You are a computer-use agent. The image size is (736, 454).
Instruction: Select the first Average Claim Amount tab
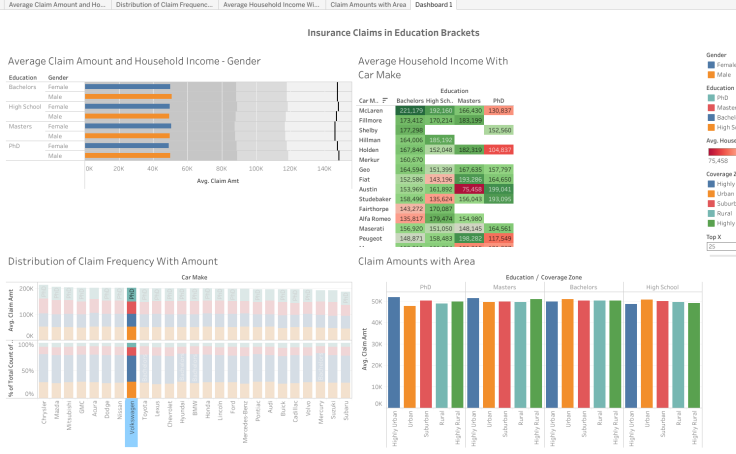point(55,5)
